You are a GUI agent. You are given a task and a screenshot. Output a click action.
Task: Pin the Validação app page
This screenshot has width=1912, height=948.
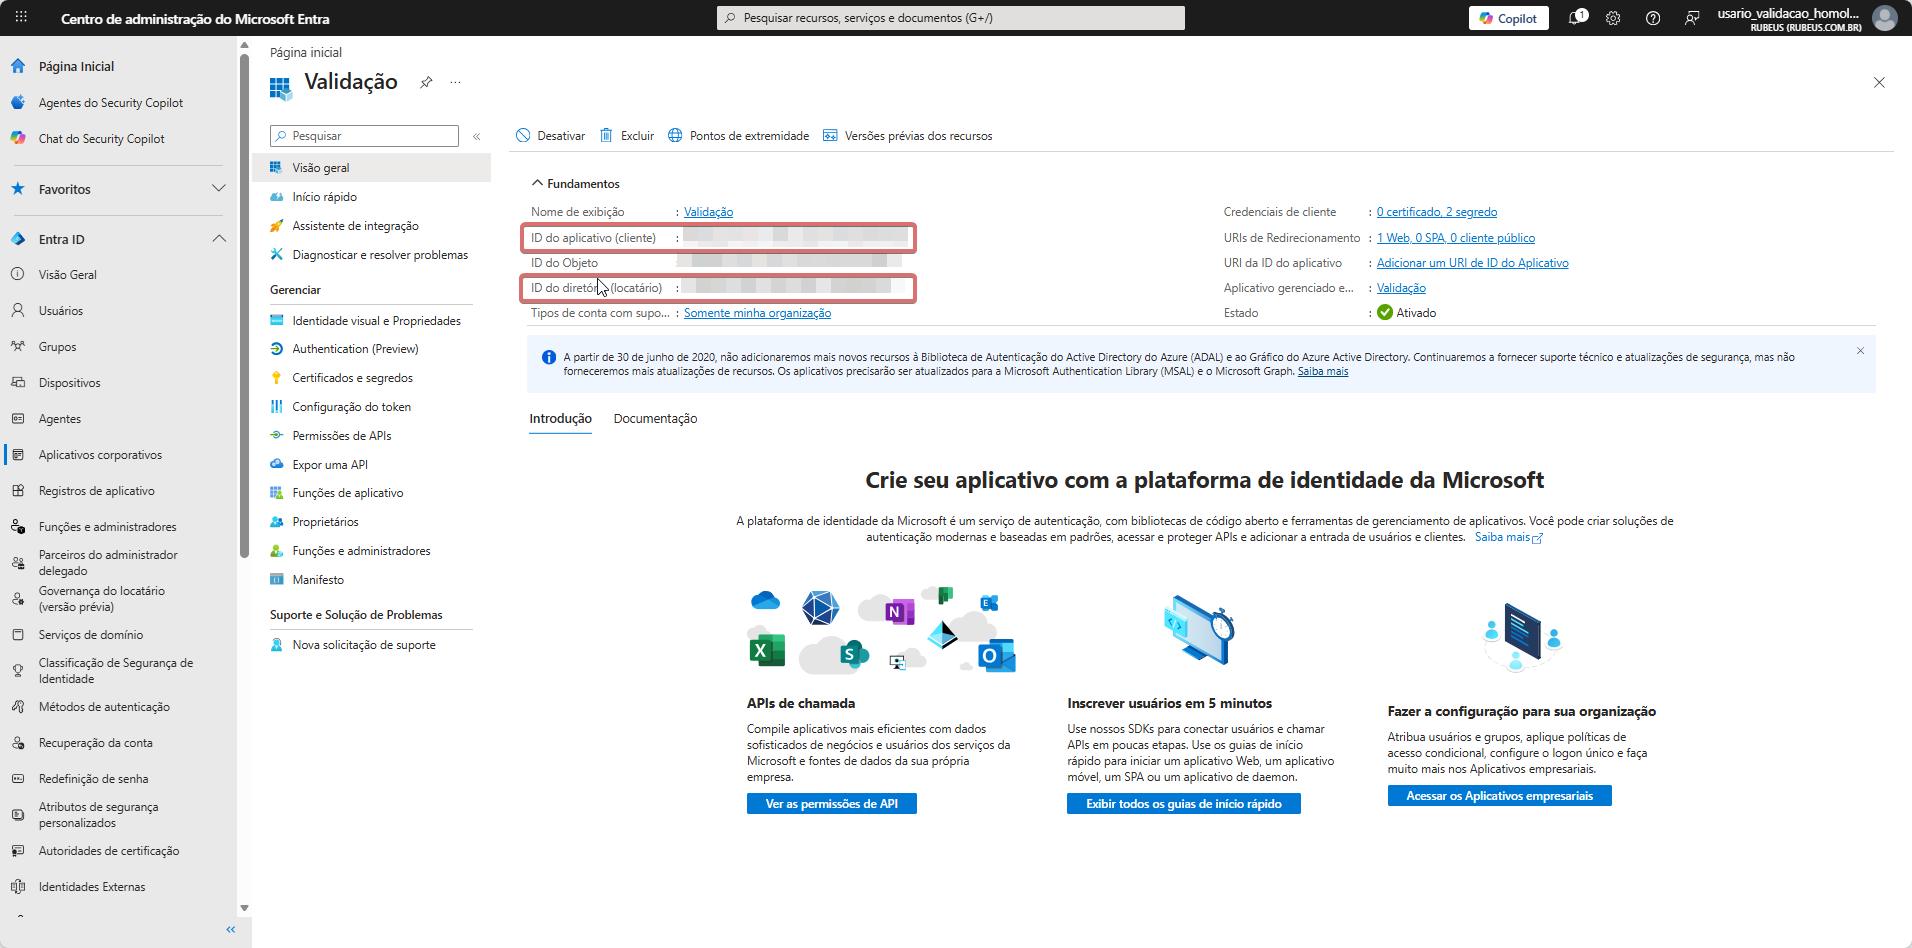point(426,82)
